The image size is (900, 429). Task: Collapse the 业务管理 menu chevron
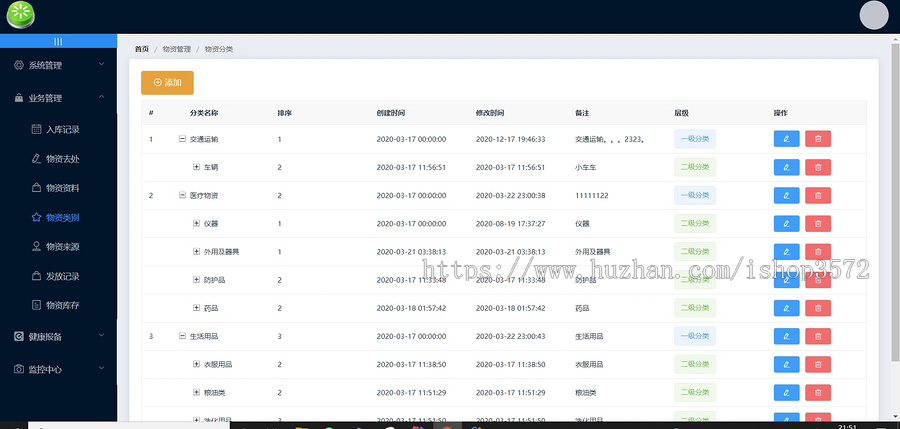click(102, 97)
